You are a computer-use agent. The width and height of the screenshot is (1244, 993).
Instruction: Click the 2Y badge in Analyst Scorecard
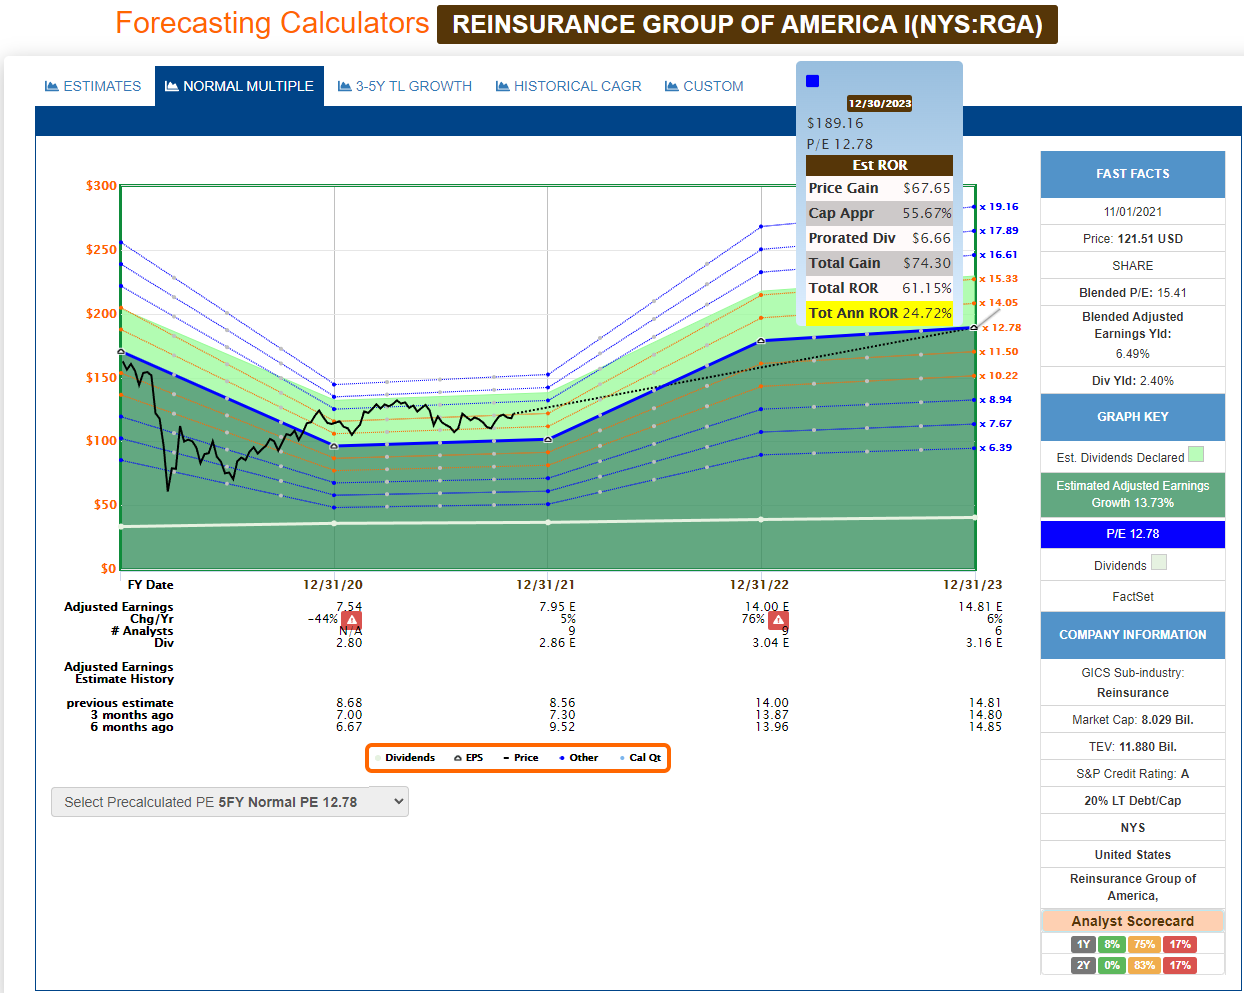click(1083, 965)
